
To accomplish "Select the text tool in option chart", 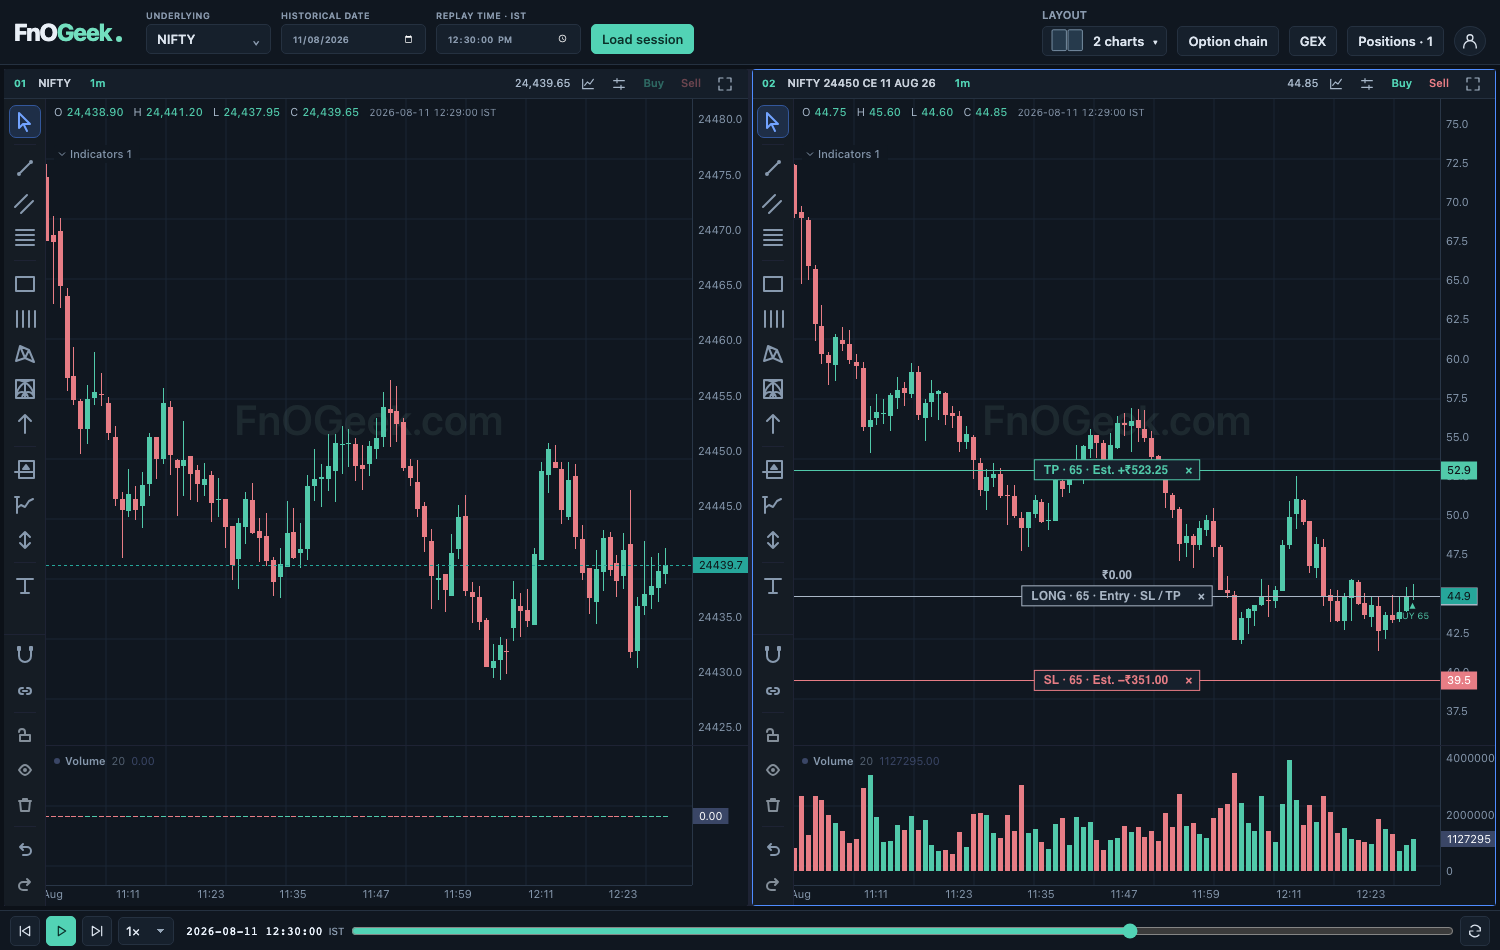I will coord(773,586).
